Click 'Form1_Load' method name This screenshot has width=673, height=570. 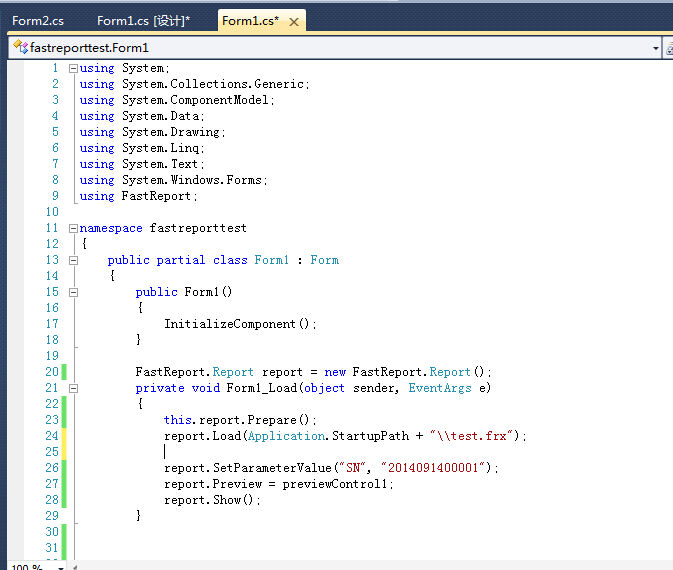262,388
